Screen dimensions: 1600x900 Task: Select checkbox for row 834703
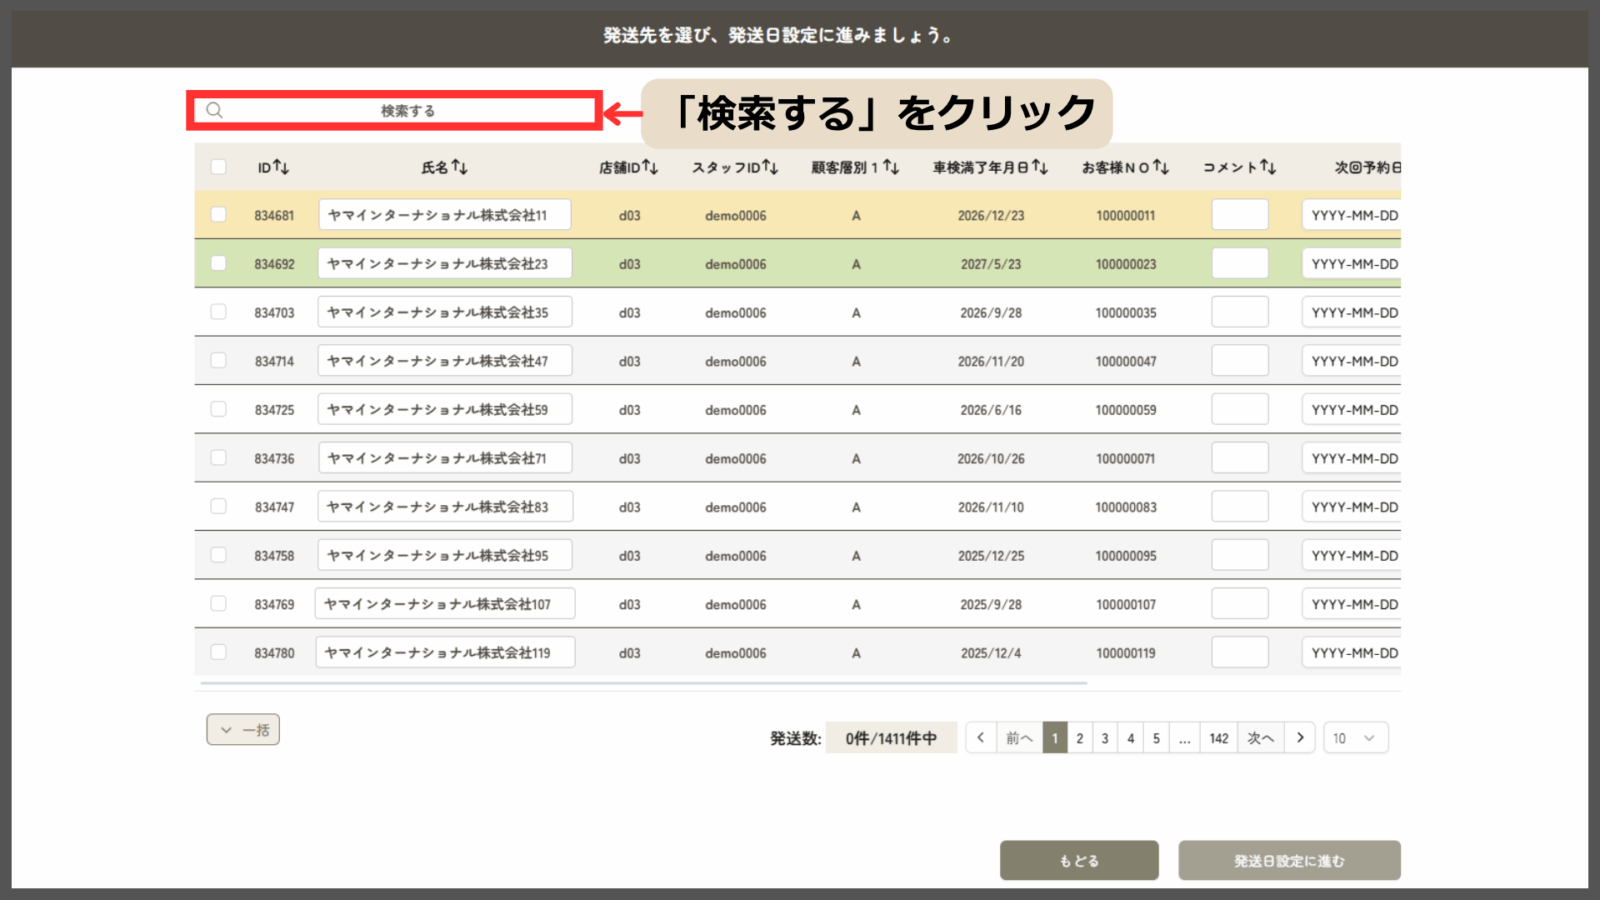pos(218,312)
